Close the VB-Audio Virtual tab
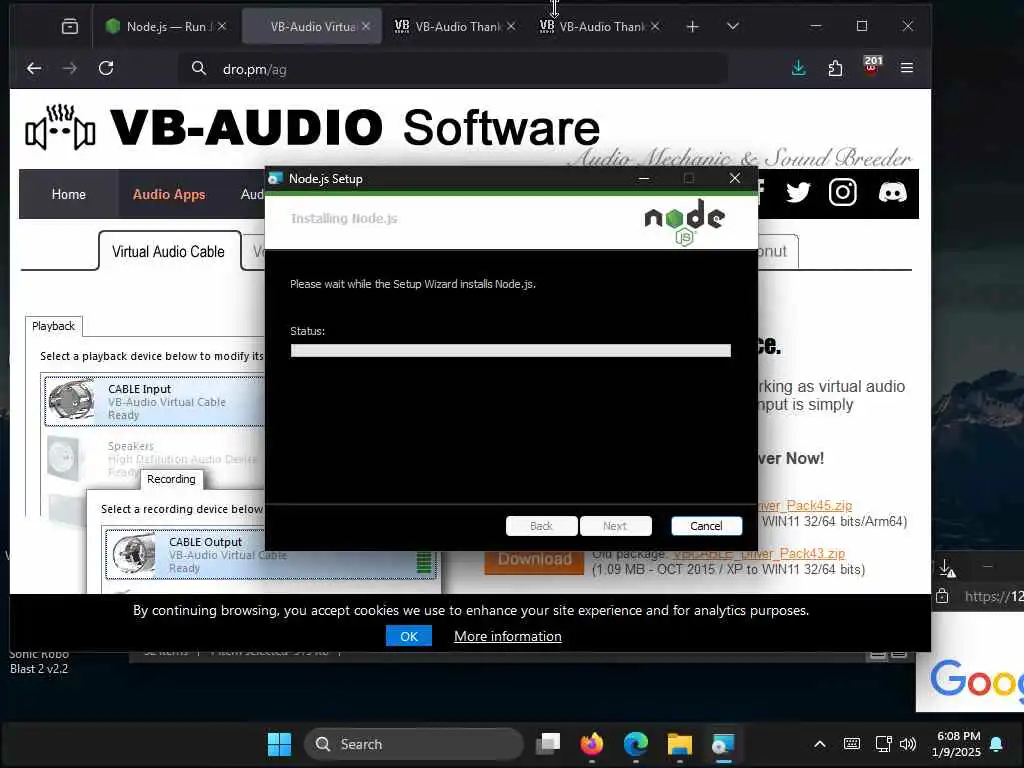 tap(366, 26)
